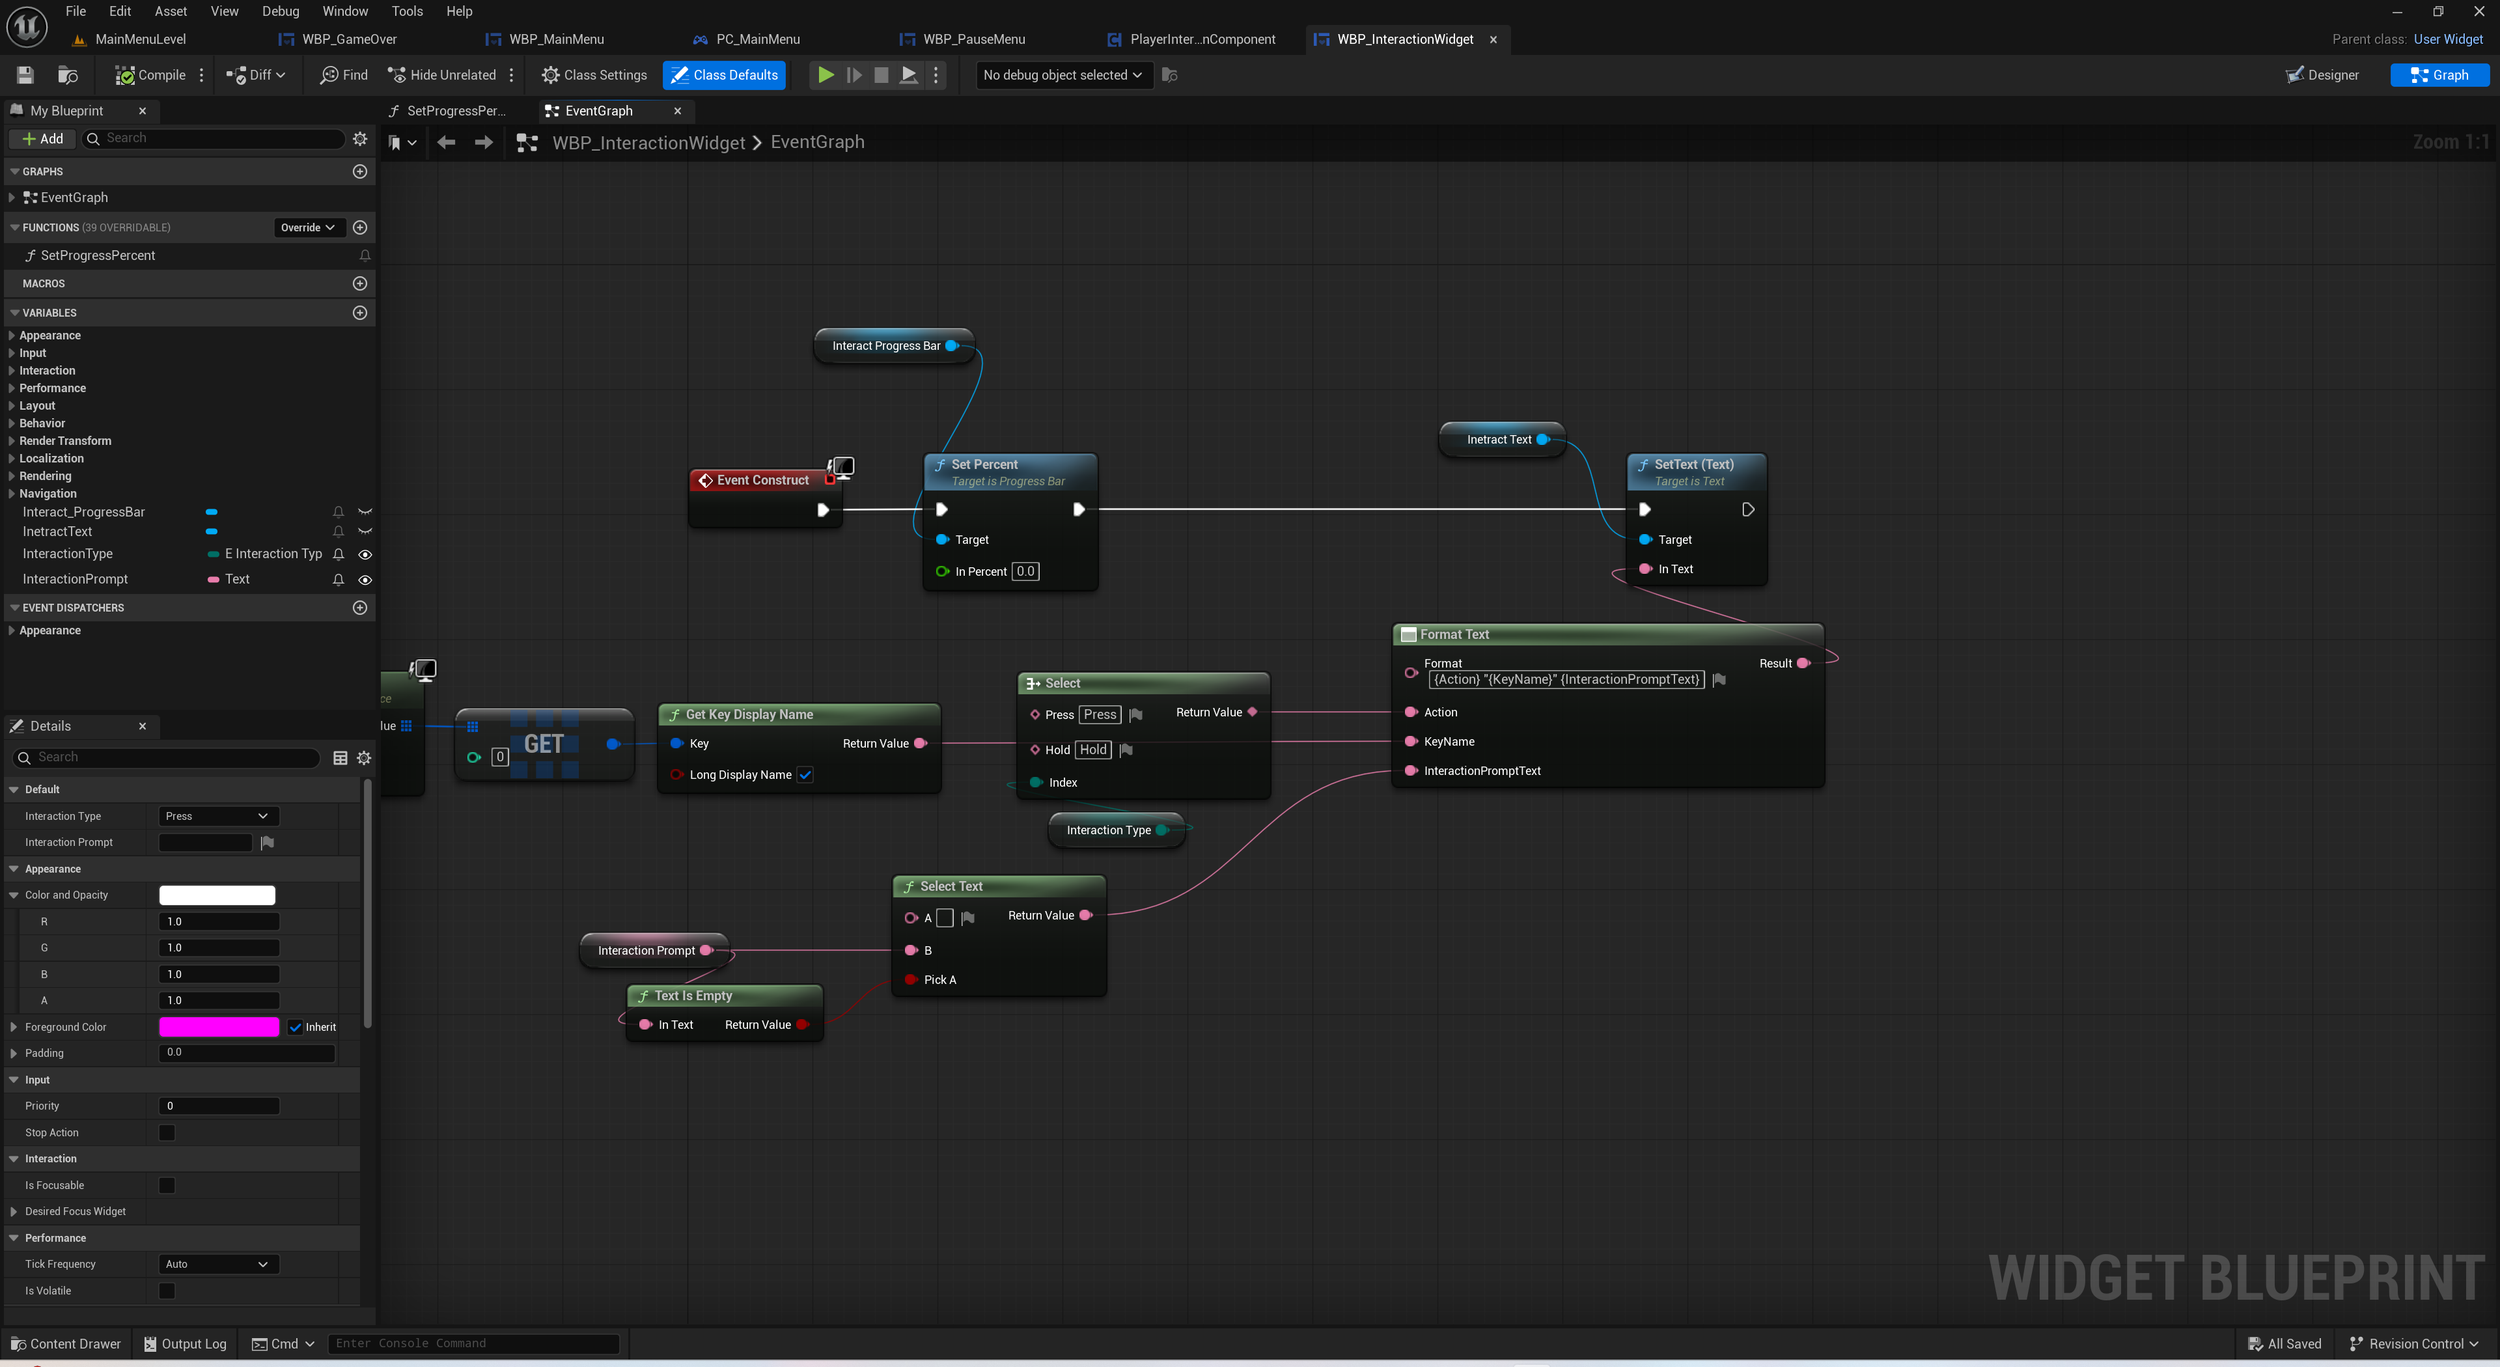Expand Desired Focus Widget property
The image size is (2500, 1367).
(14, 1212)
